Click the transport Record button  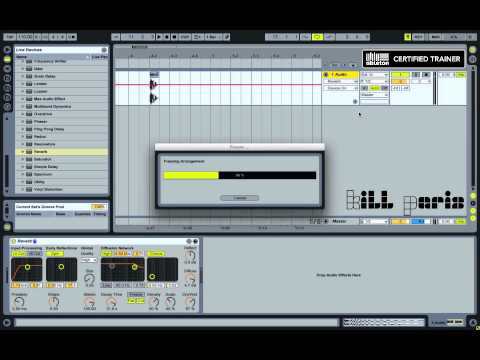[174, 37]
